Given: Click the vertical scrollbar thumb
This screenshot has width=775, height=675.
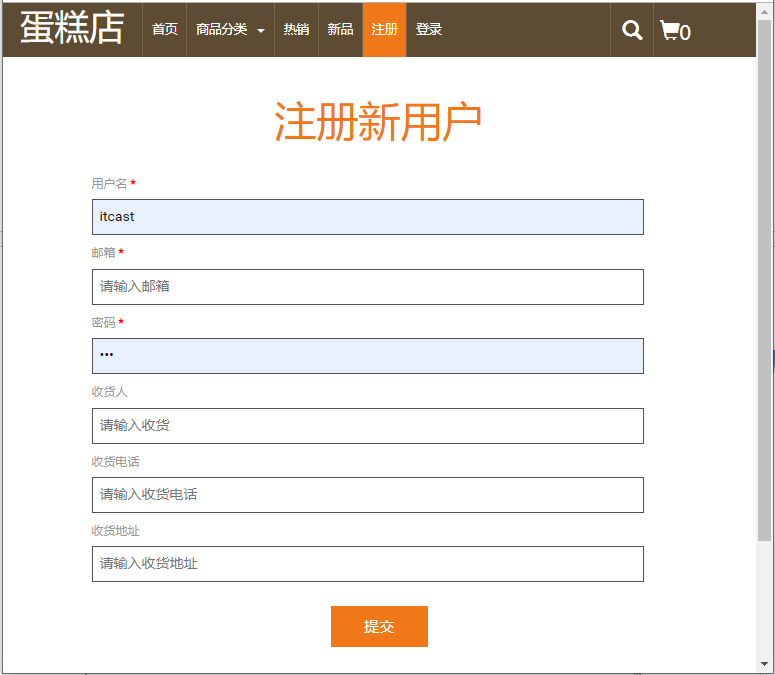Looking at the screenshot, I should (x=764, y=280).
